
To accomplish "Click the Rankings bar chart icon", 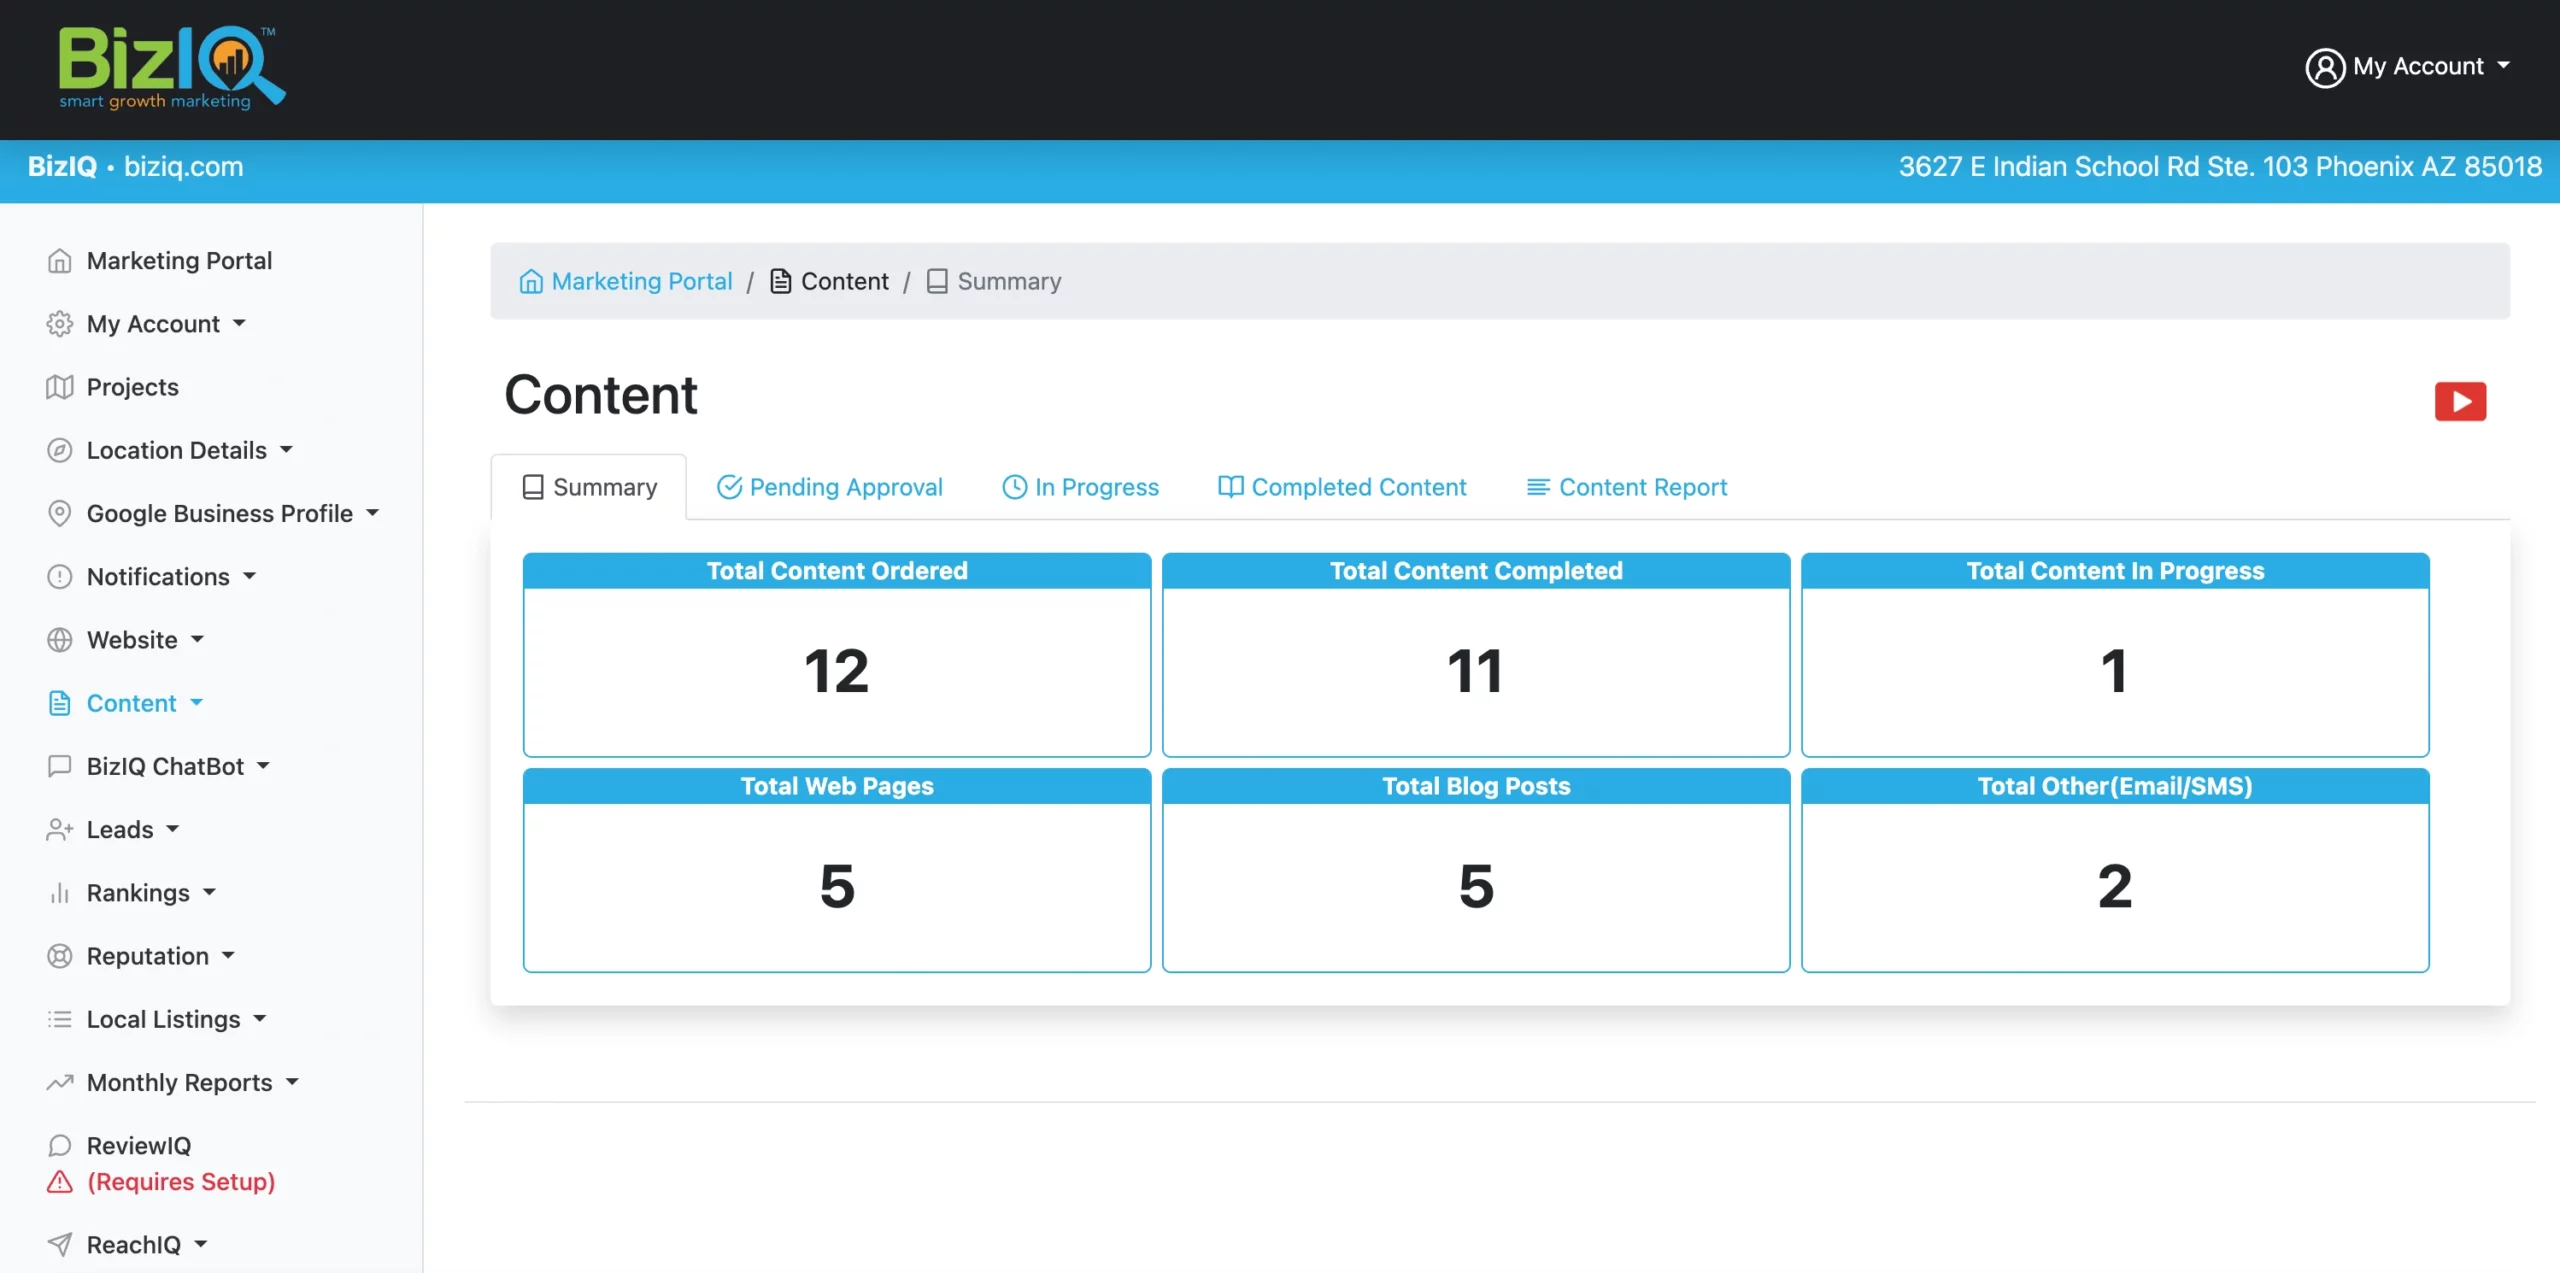I will click(60, 893).
